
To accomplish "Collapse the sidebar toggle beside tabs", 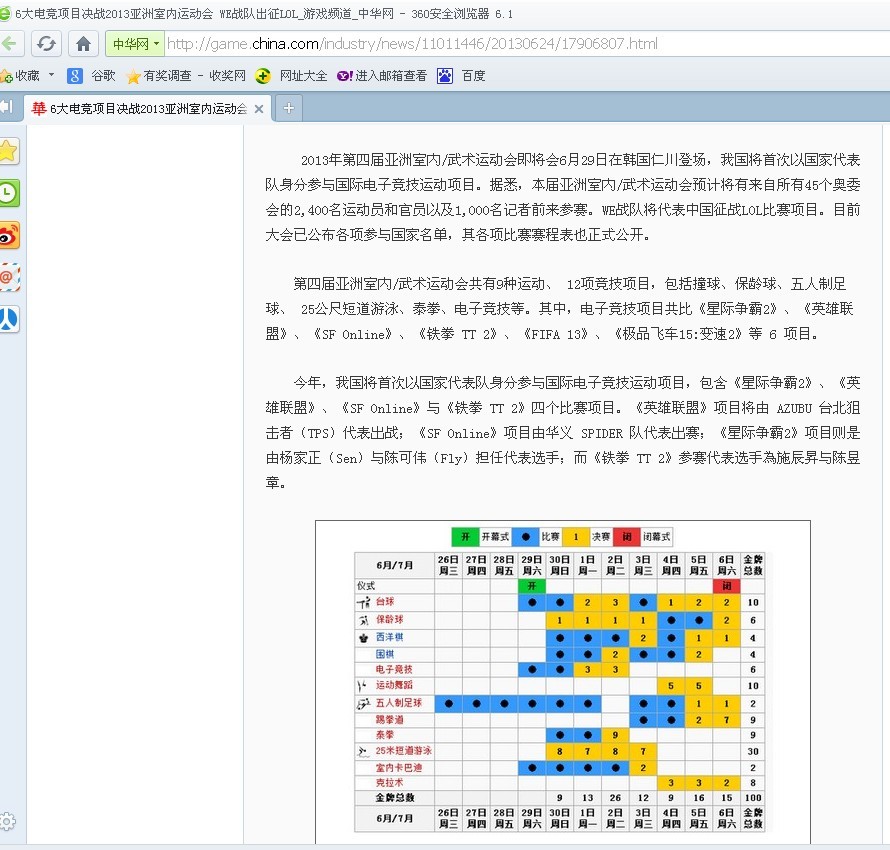I will 7,107.
